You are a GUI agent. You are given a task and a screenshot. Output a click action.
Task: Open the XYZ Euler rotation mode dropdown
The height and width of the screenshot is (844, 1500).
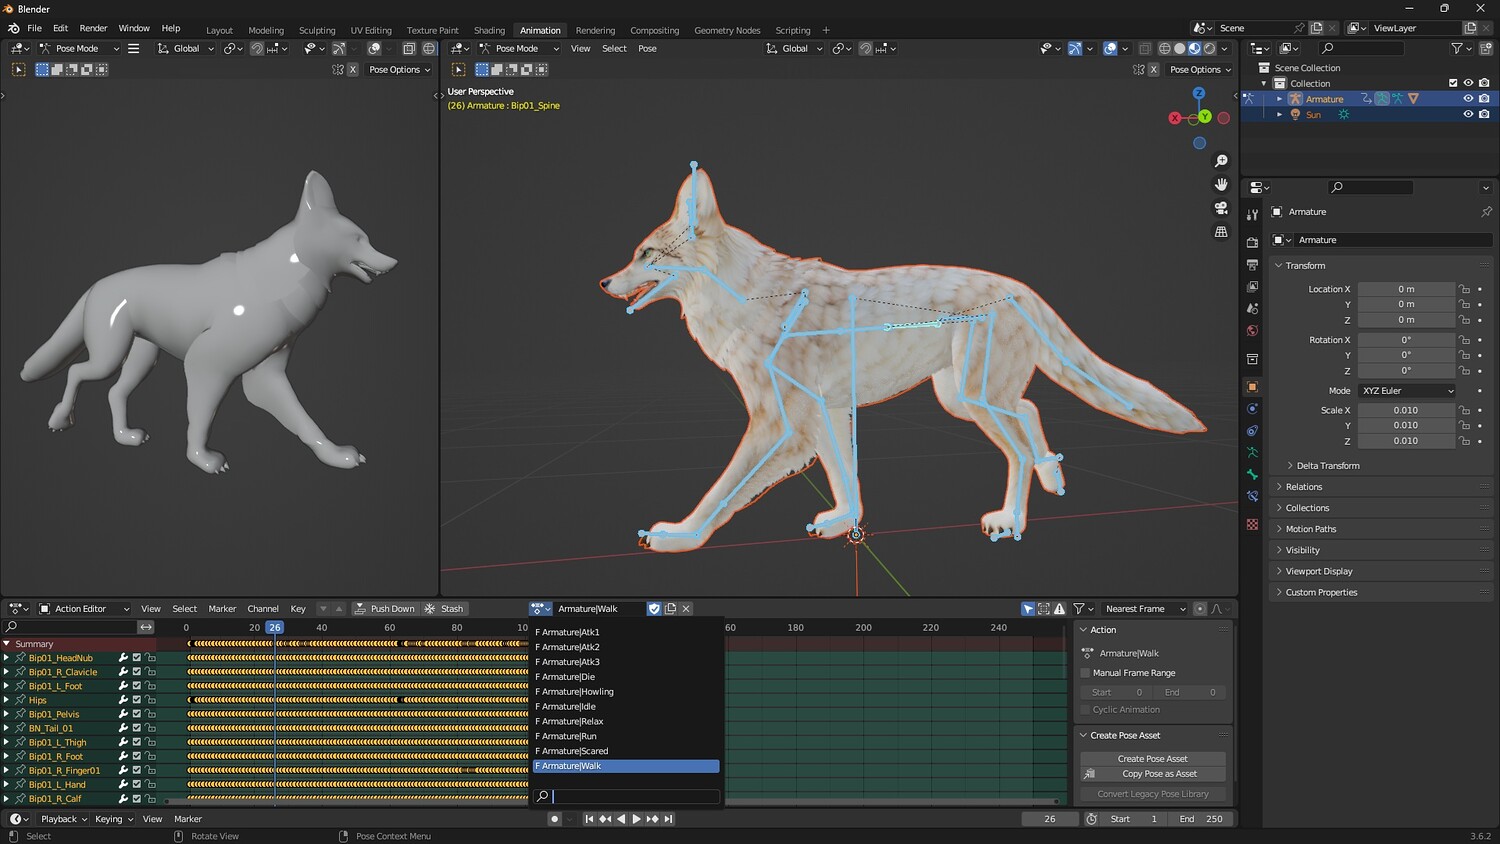click(1407, 391)
